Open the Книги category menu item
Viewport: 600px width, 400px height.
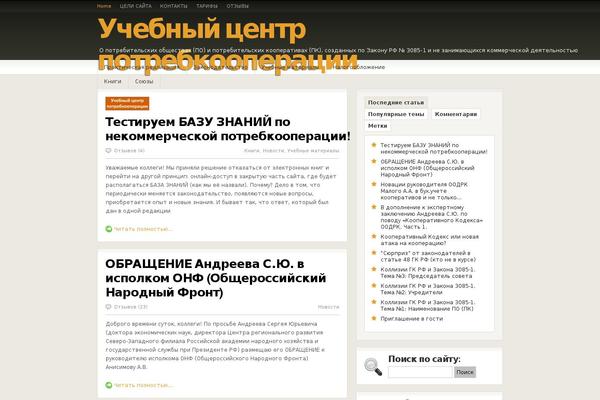112,81
